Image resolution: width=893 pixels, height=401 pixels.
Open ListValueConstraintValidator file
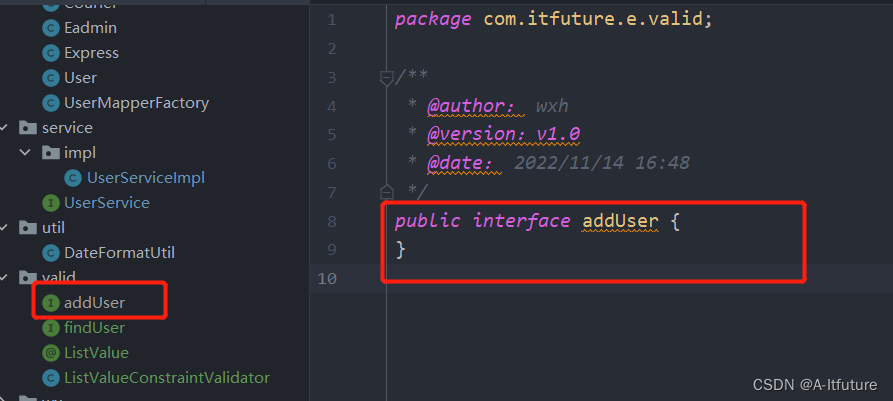tap(166, 378)
